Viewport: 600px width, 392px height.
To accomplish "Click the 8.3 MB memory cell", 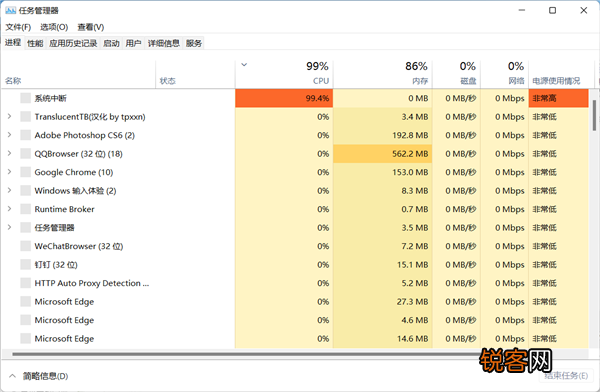I will click(383, 190).
